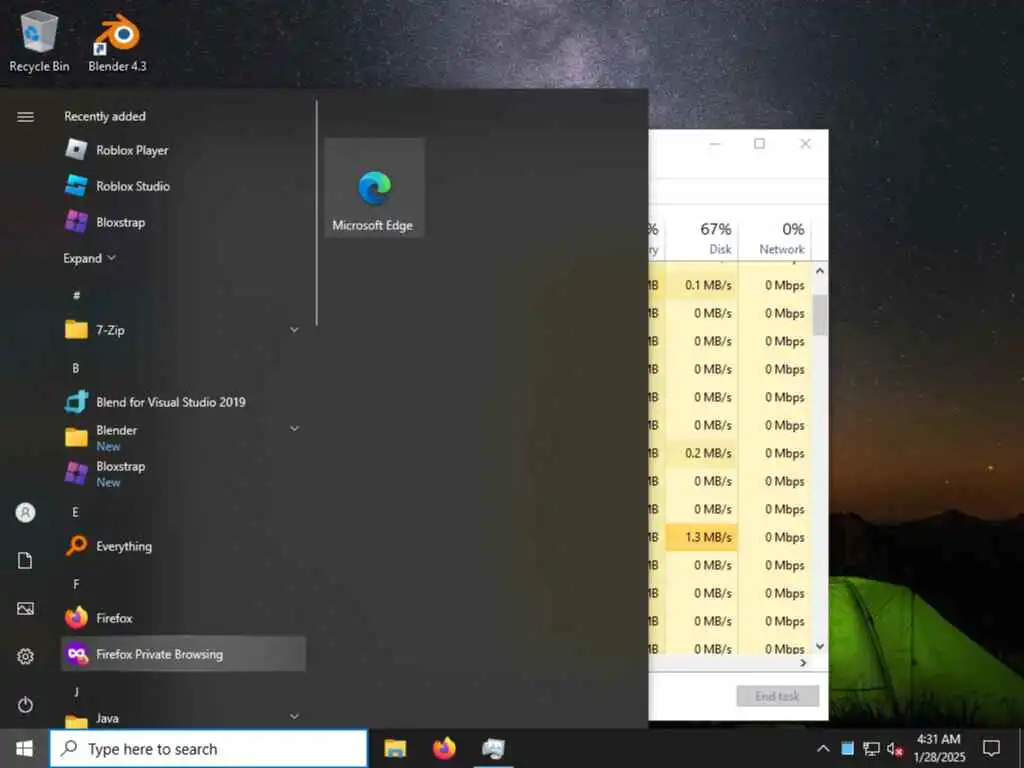Maximize the Task Manager window

coord(760,144)
